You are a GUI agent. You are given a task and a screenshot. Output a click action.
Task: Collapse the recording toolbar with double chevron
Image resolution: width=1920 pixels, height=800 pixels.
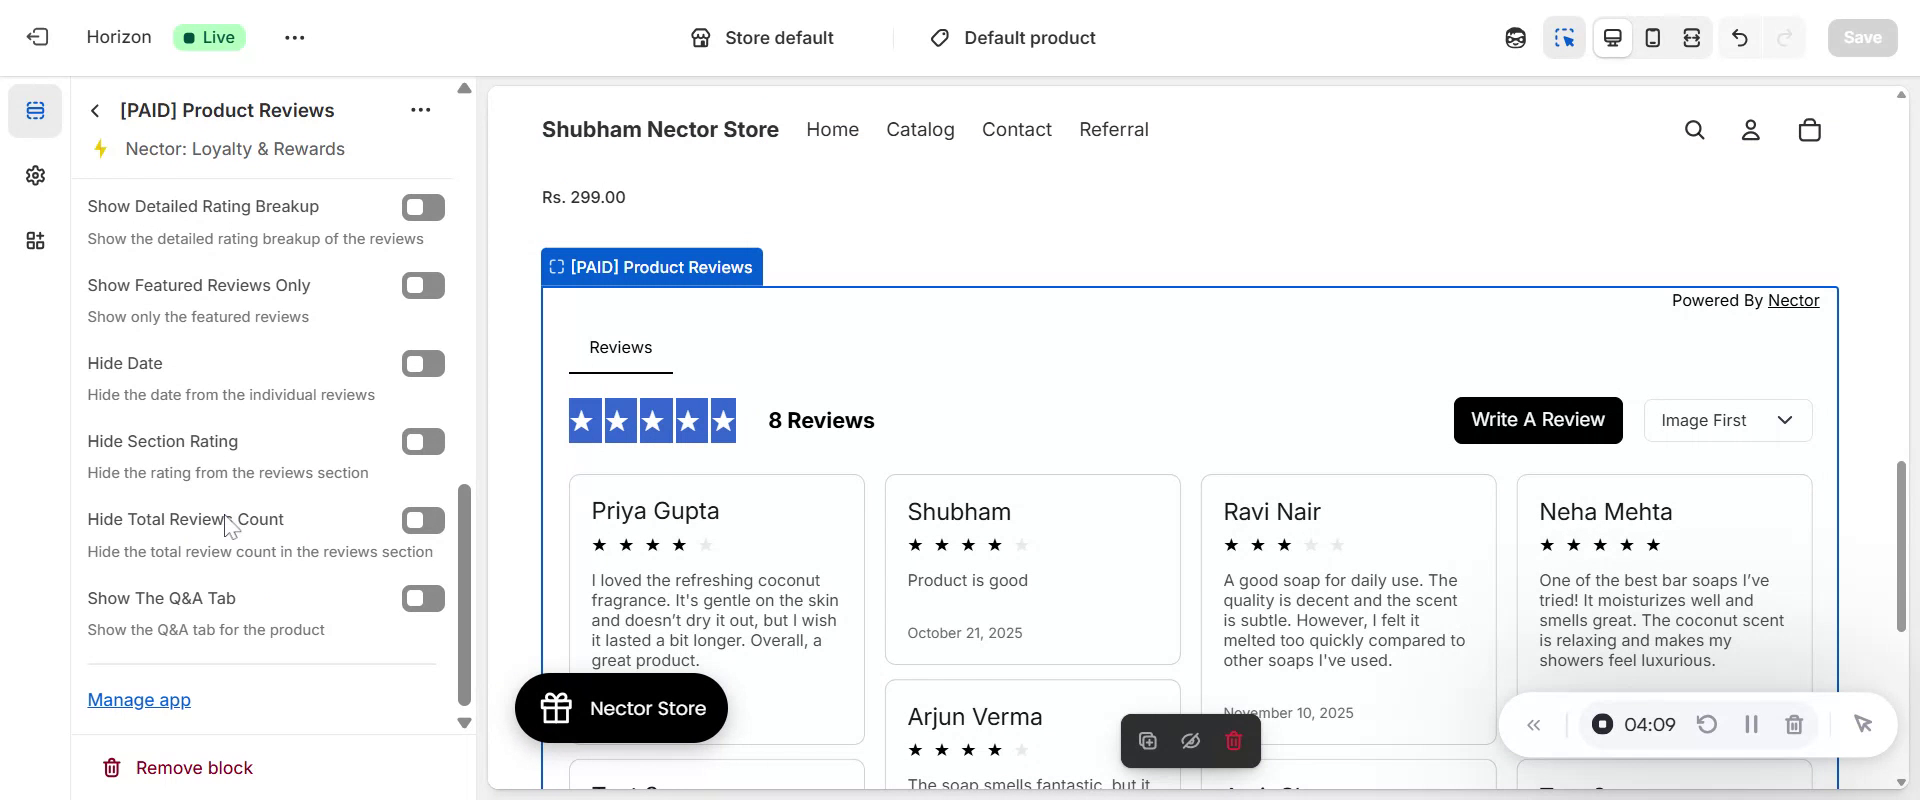(x=1534, y=725)
